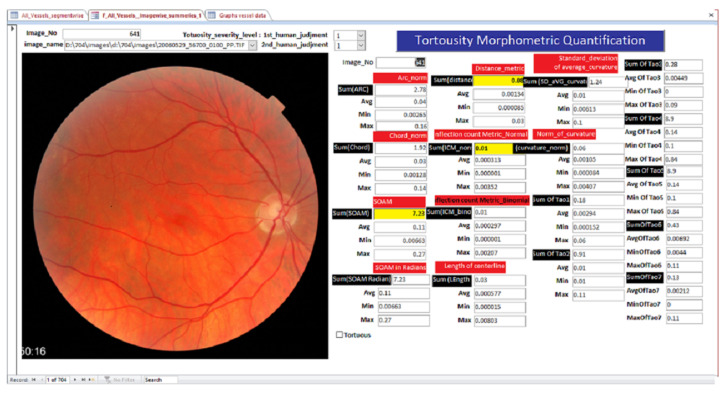Click the record selector arrow at form edge

point(13,29)
